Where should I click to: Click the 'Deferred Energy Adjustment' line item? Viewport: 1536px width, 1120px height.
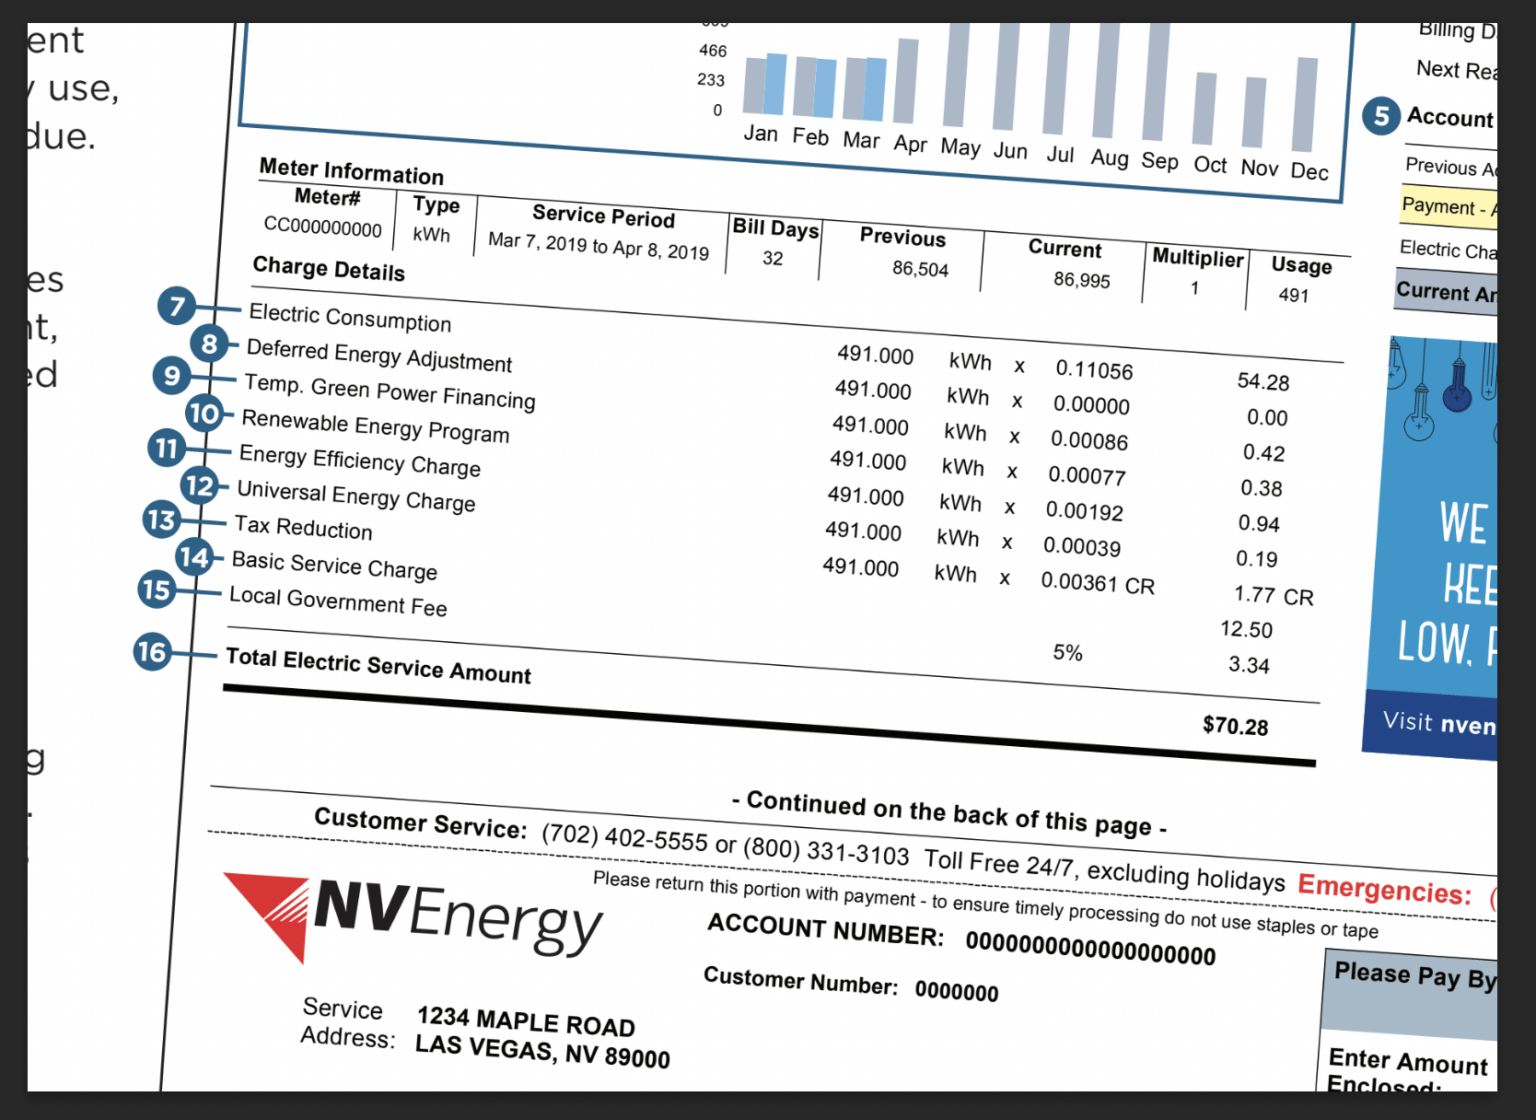click(x=379, y=355)
